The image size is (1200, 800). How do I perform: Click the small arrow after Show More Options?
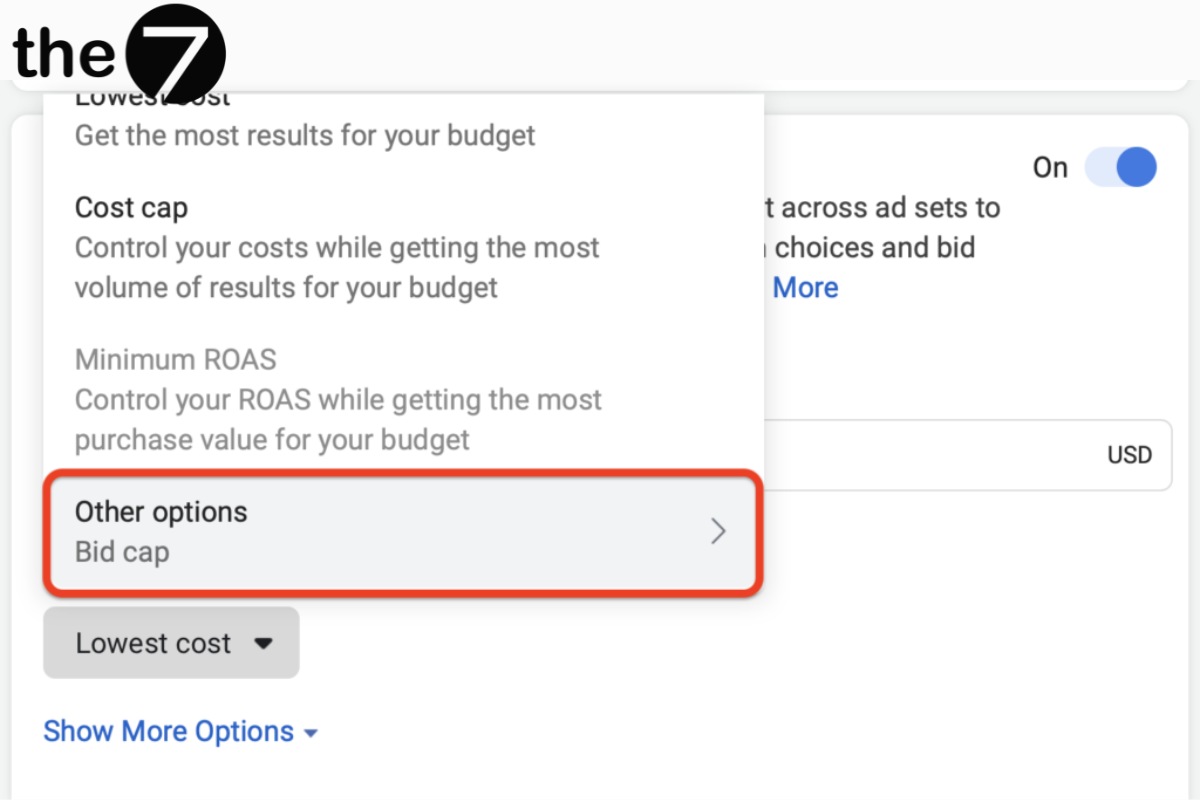(311, 733)
